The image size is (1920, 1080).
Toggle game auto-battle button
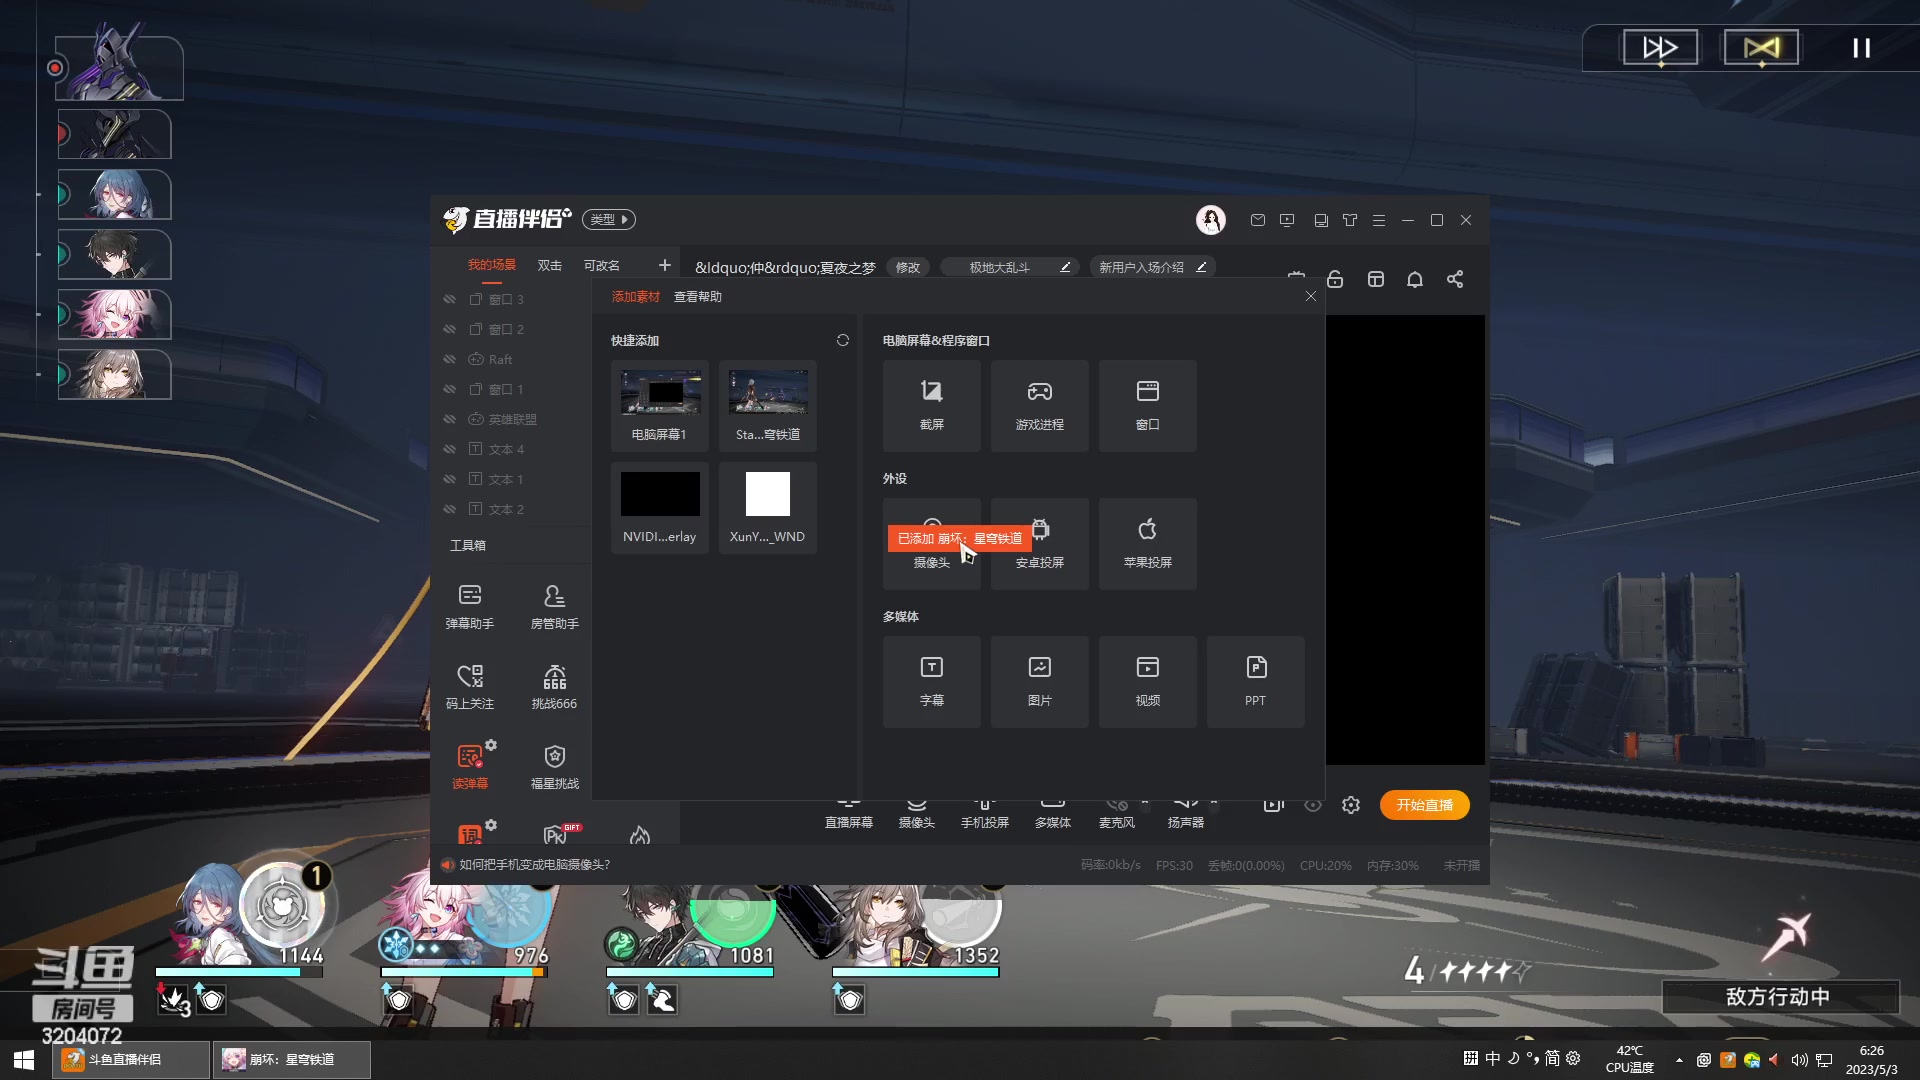pyautogui.click(x=1761, y=47)
